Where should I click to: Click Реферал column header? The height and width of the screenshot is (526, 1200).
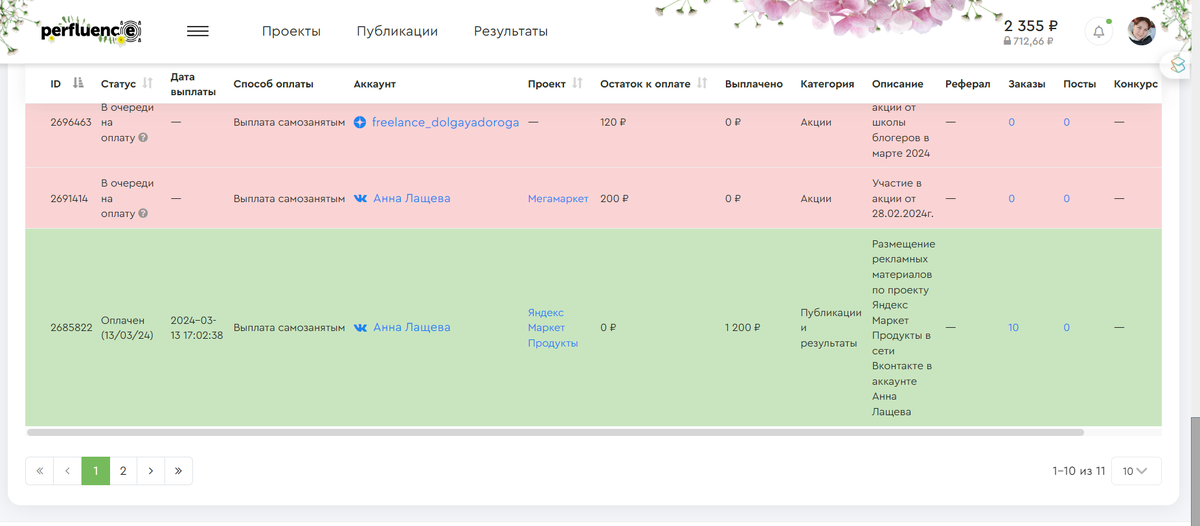pyautogui.click(x=967, y=84)
